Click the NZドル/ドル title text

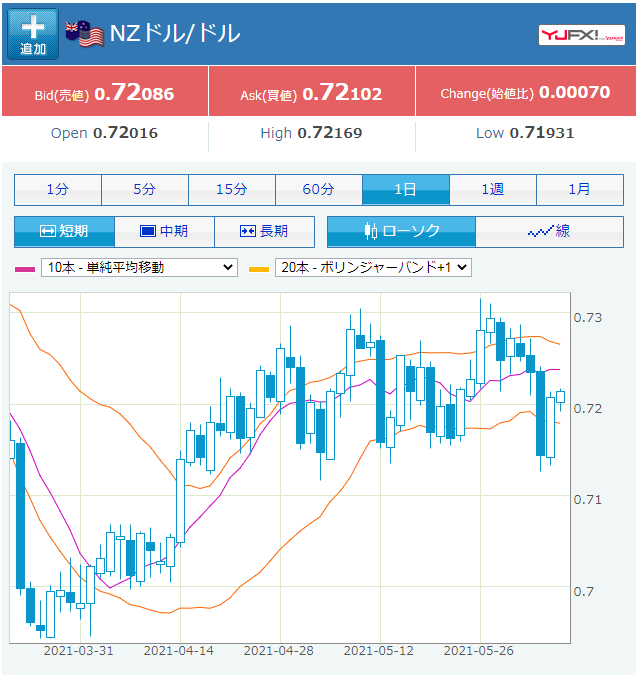tap(175, 34)
